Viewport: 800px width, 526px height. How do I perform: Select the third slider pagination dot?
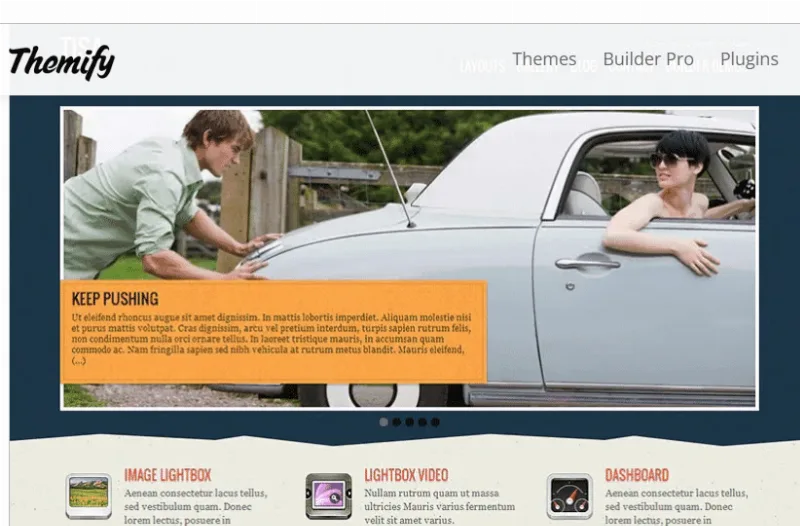point(410,422)
